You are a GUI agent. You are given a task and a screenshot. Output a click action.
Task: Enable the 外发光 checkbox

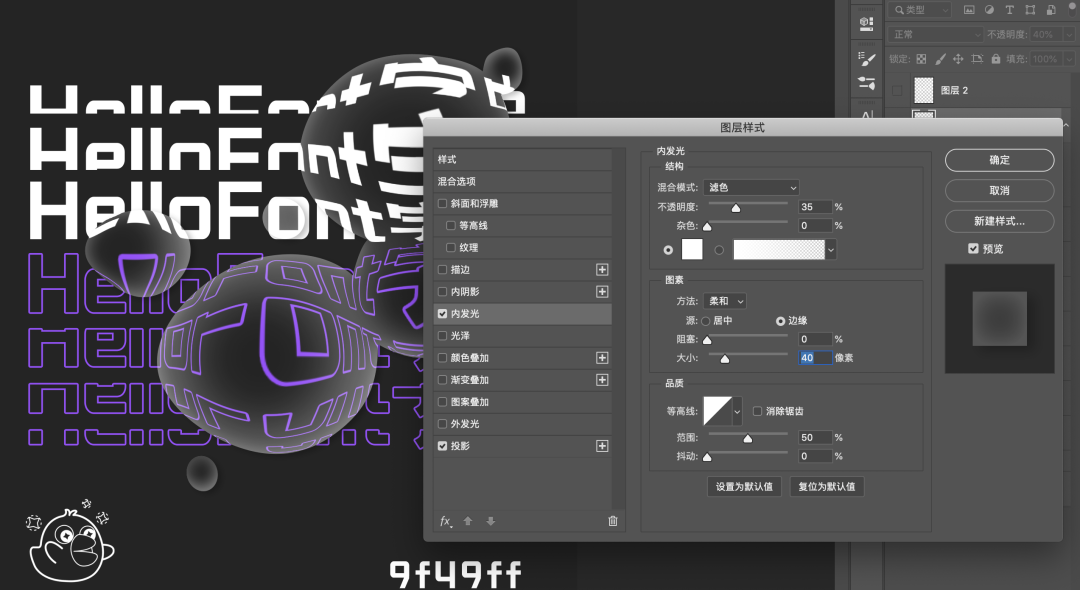click(443, 424)
